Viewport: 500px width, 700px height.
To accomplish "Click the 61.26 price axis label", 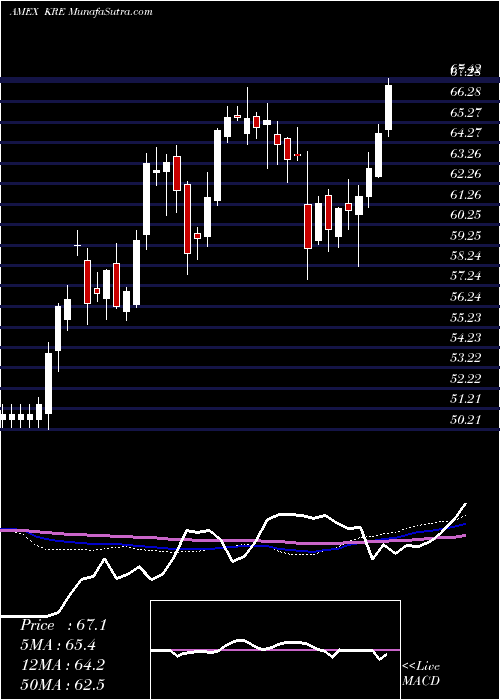I will [x=466, y=195].
